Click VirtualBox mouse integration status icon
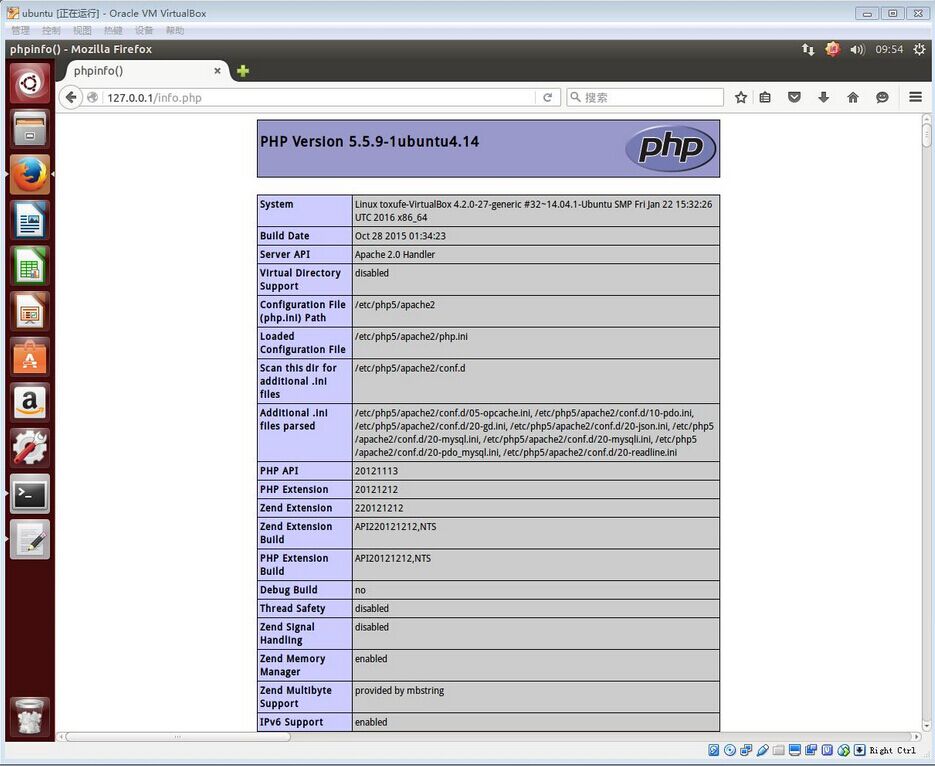This screenshot has width=935, height=766. [843, 751]
